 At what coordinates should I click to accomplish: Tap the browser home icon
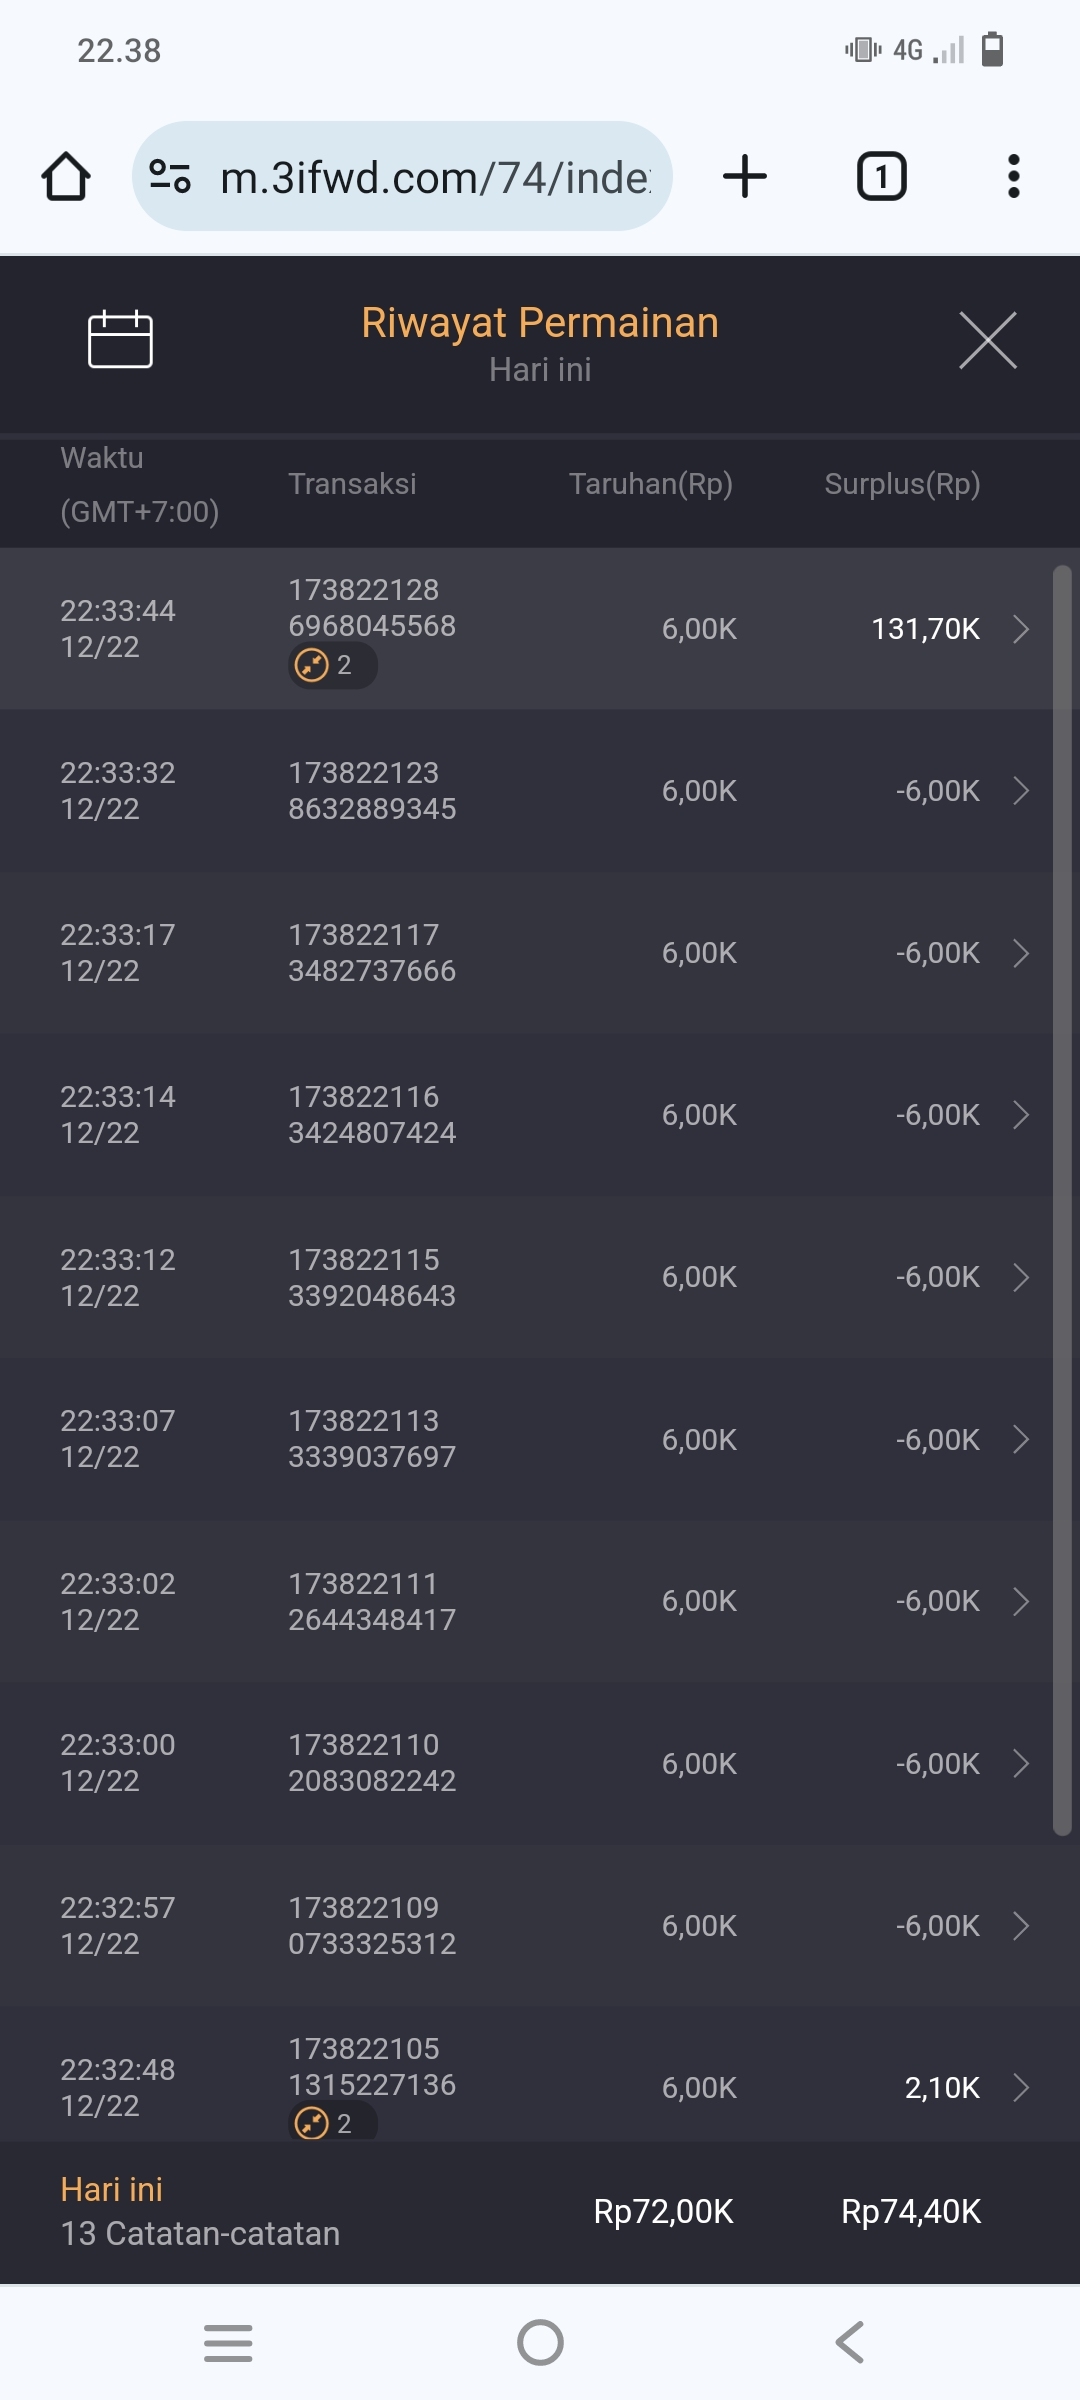(66, 177)
